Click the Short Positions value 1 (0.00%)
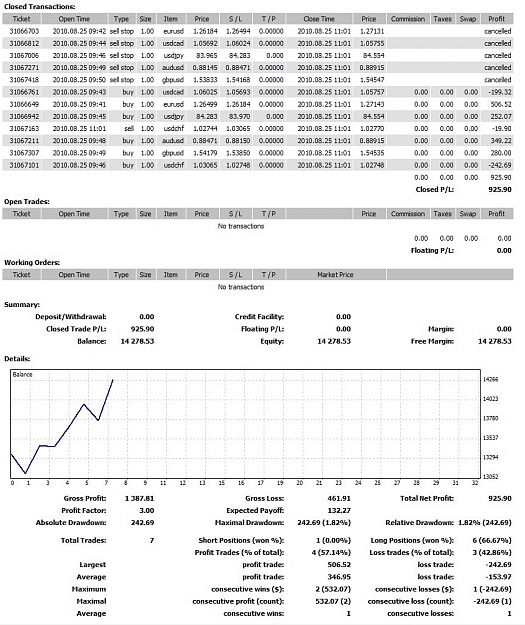 (x=333, y=540)
